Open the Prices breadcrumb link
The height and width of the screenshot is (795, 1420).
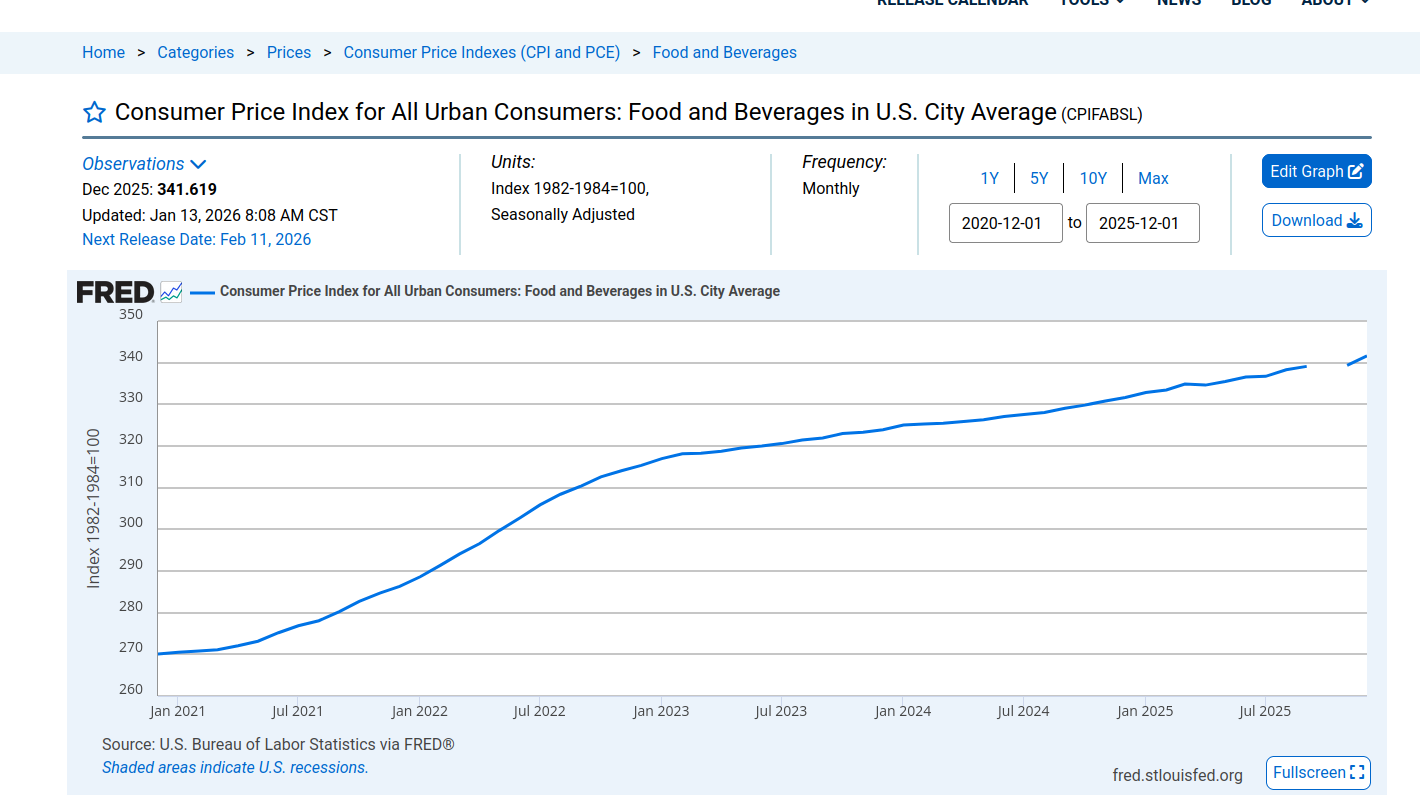[x=289, y=53]
